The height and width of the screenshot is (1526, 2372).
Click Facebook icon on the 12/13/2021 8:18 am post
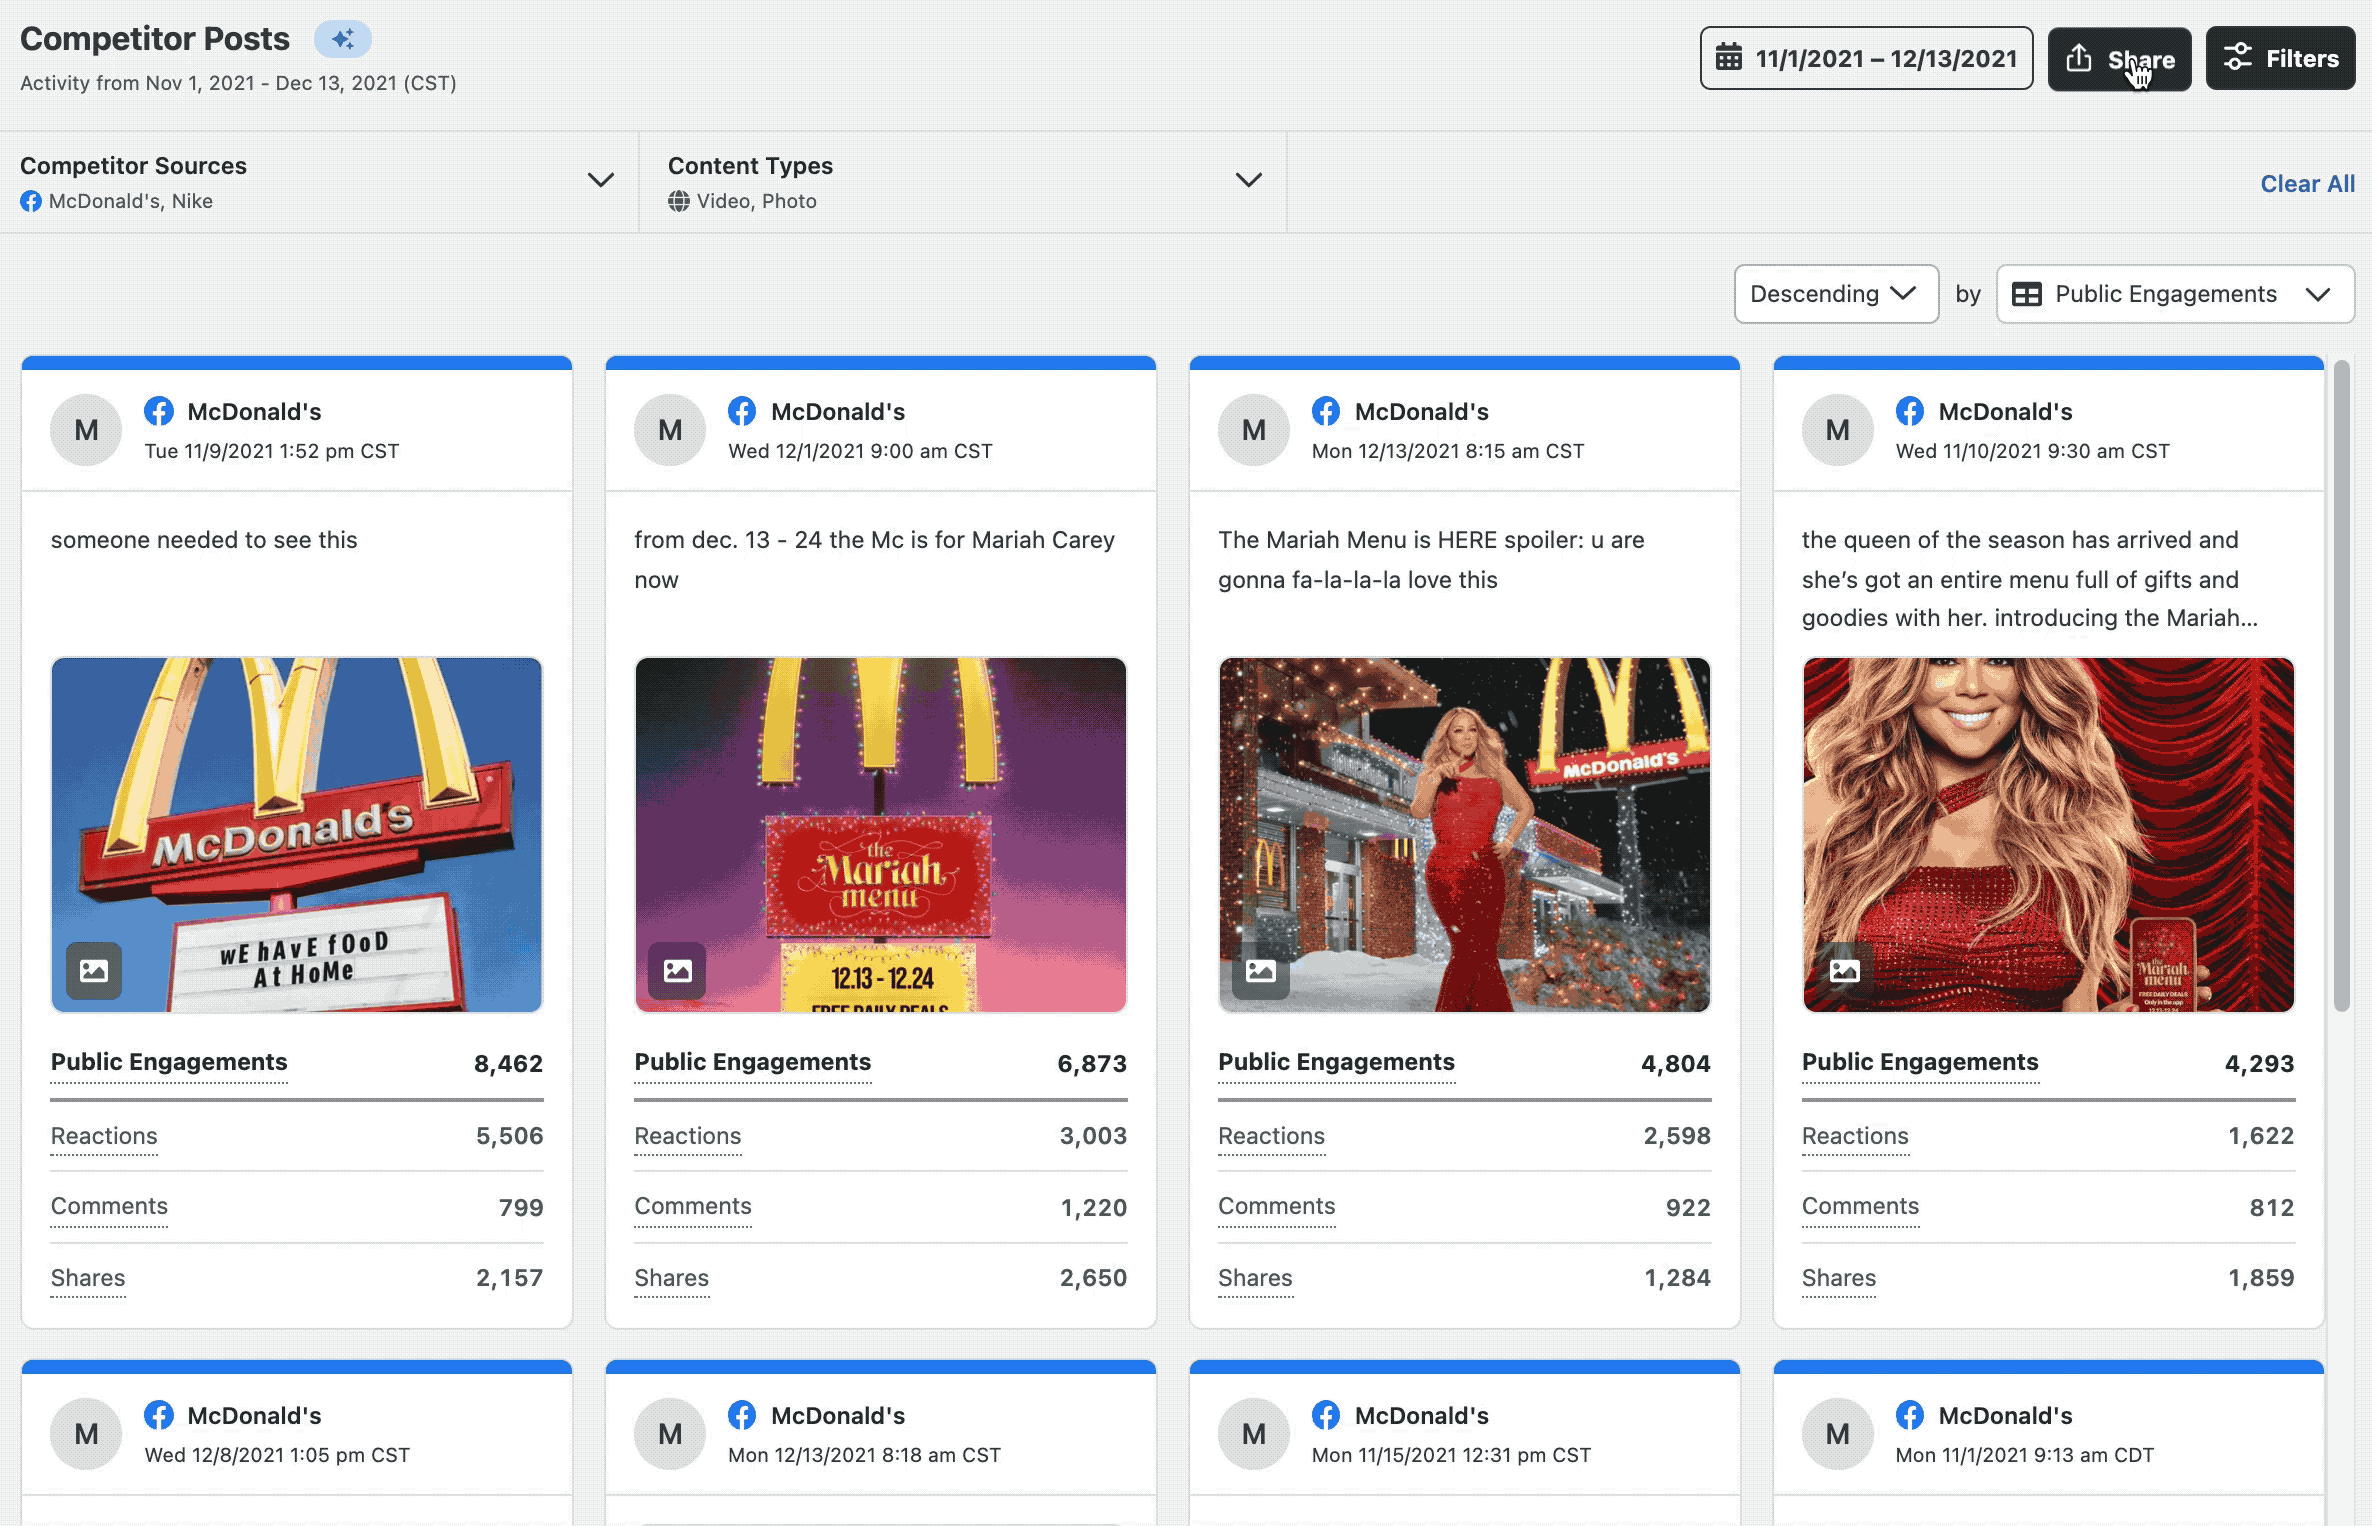click(x=742, y=1415)
